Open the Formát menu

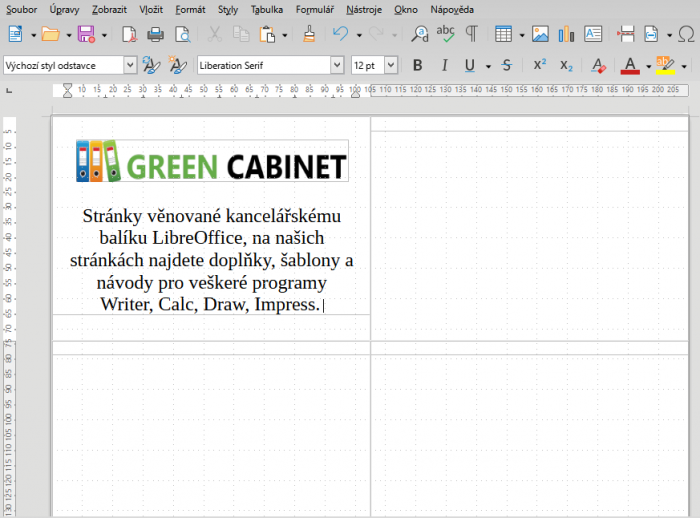190,9
